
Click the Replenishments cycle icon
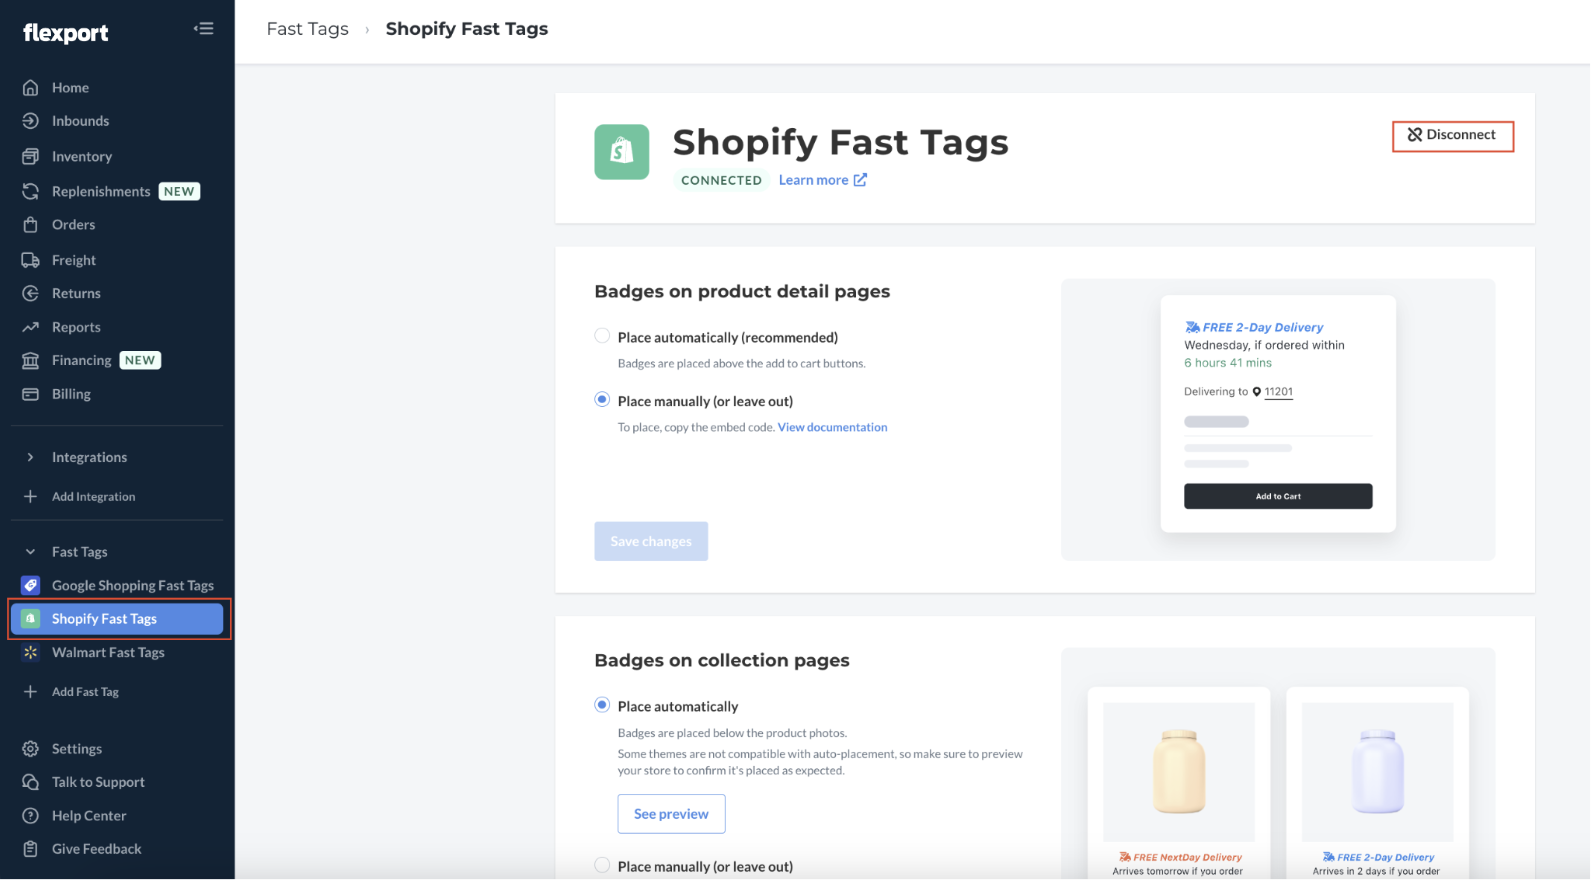(31, 191)
